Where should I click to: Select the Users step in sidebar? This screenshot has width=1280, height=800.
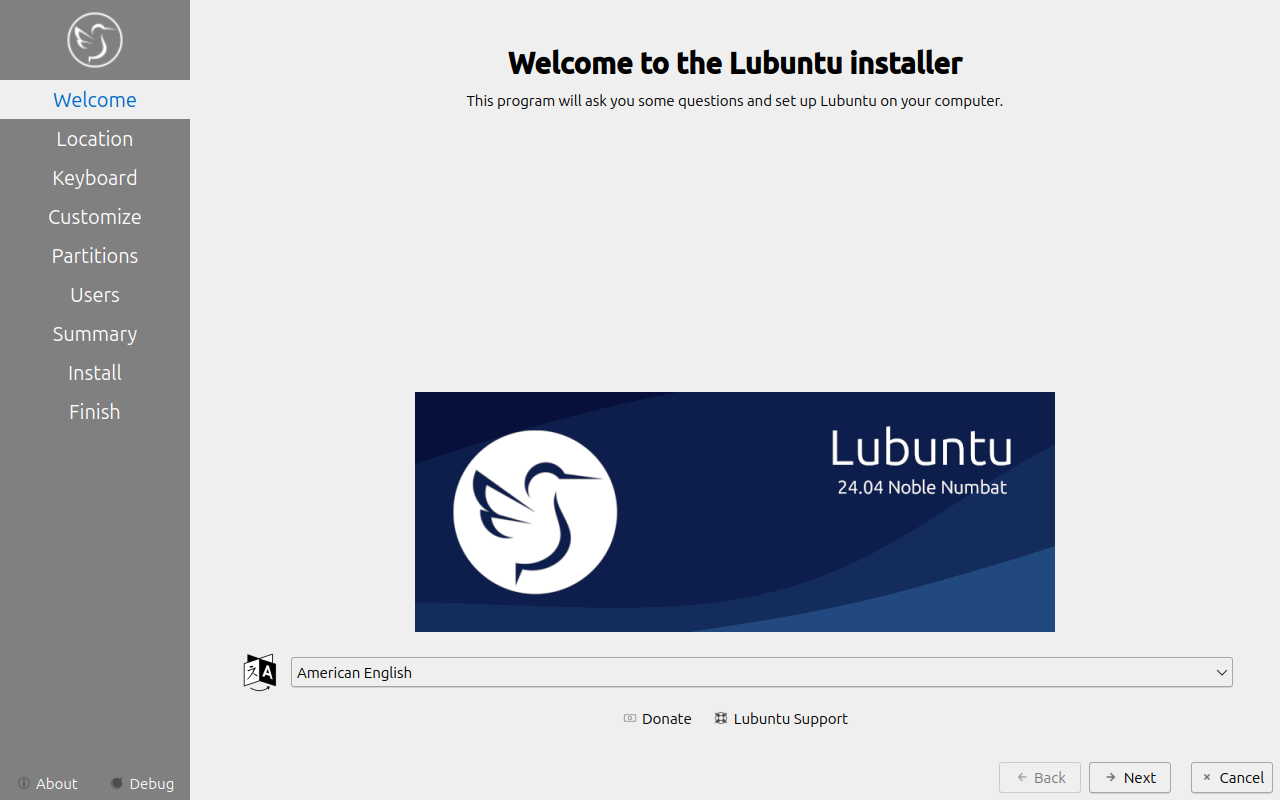pos(95,295)
